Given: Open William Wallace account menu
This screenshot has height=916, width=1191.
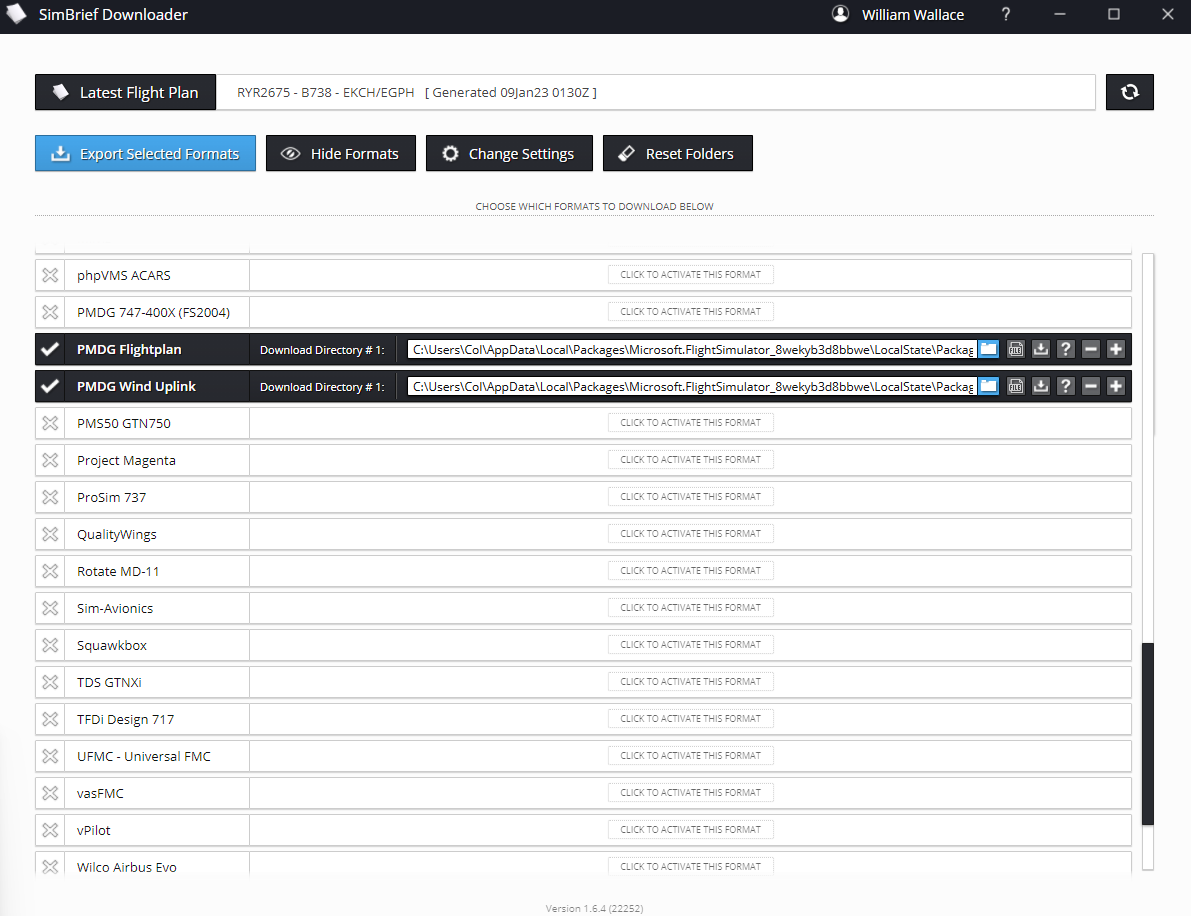Looking at the screenshot, I should click(x=897, y=15).
